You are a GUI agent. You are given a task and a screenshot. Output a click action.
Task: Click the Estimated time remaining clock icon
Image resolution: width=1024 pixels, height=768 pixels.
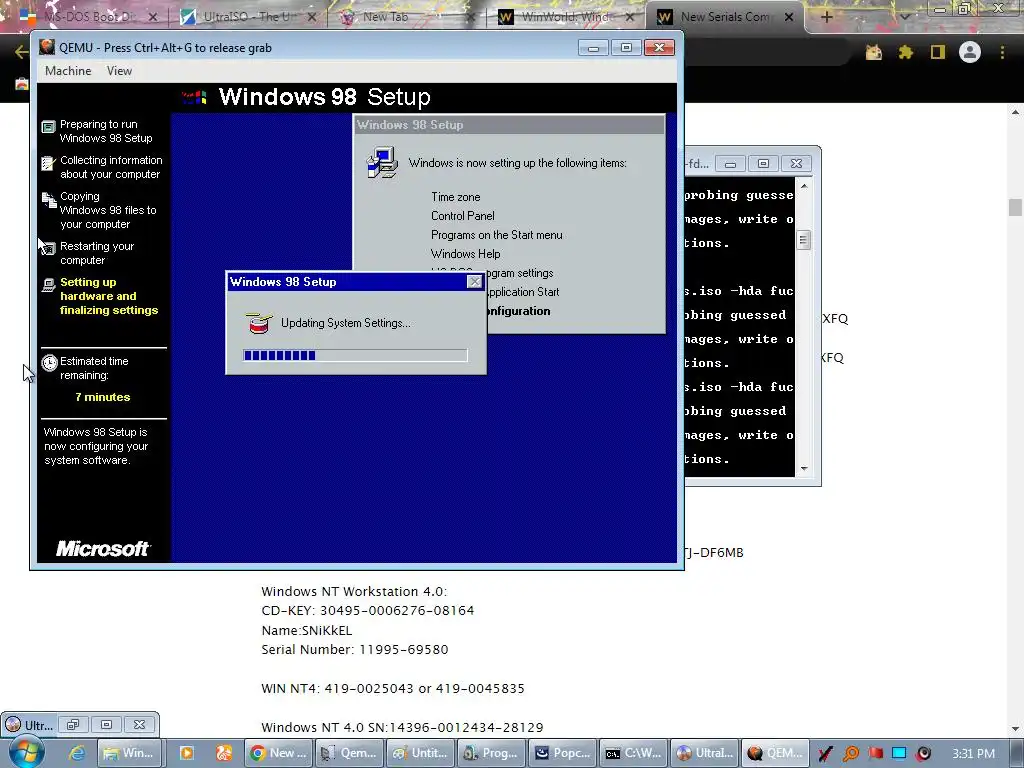50,362
